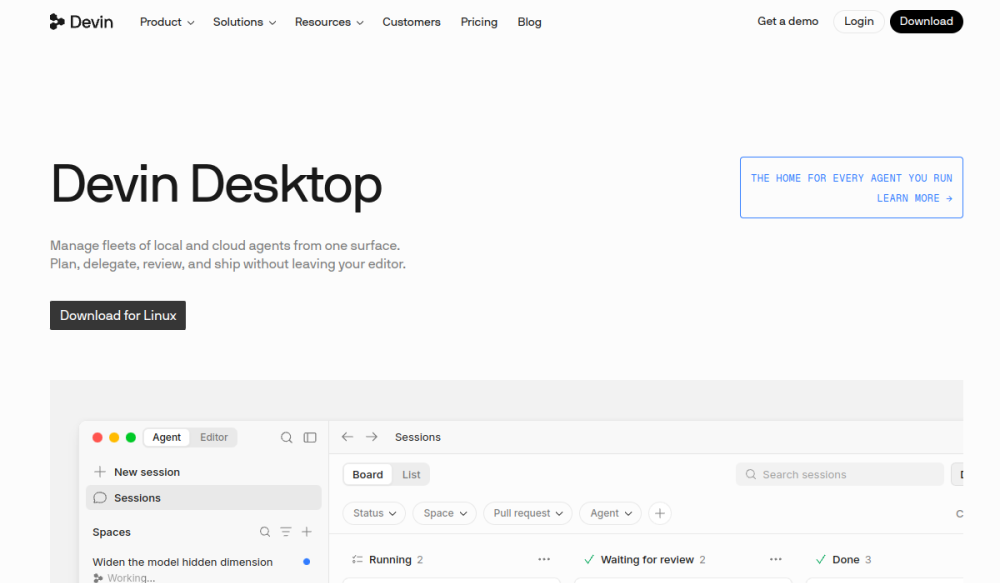Go forward with the right arrow
This screenshot has width=1000, height=583.
(371, 437)
